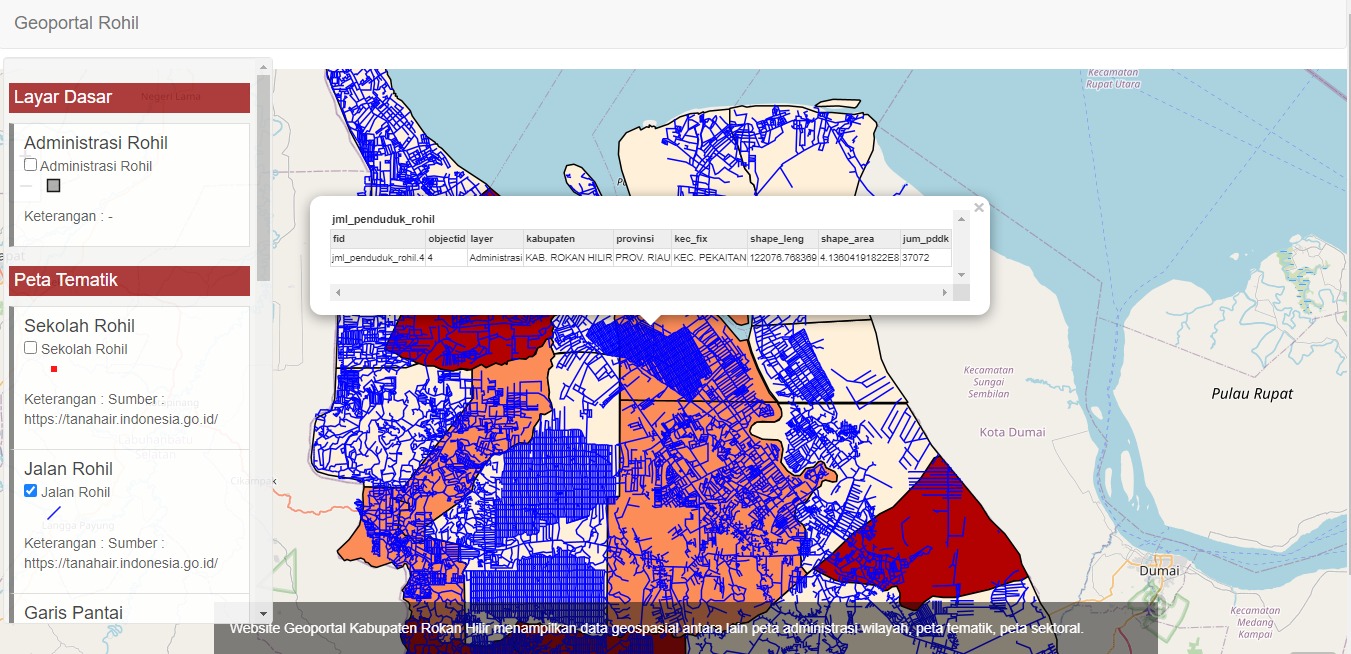This screenshot has width=1351, height=654.
Task: Click the popup table left scroll arrow
Action: pyautogui.click(x=337, y=293)
